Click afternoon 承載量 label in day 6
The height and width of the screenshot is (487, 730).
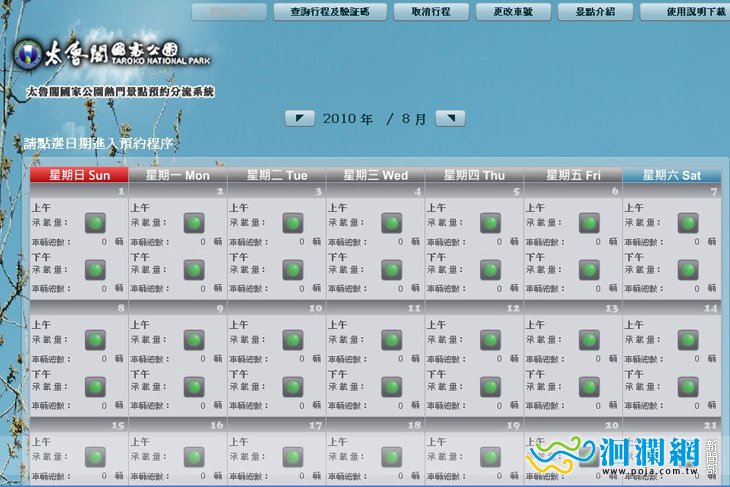pos(543,270)
